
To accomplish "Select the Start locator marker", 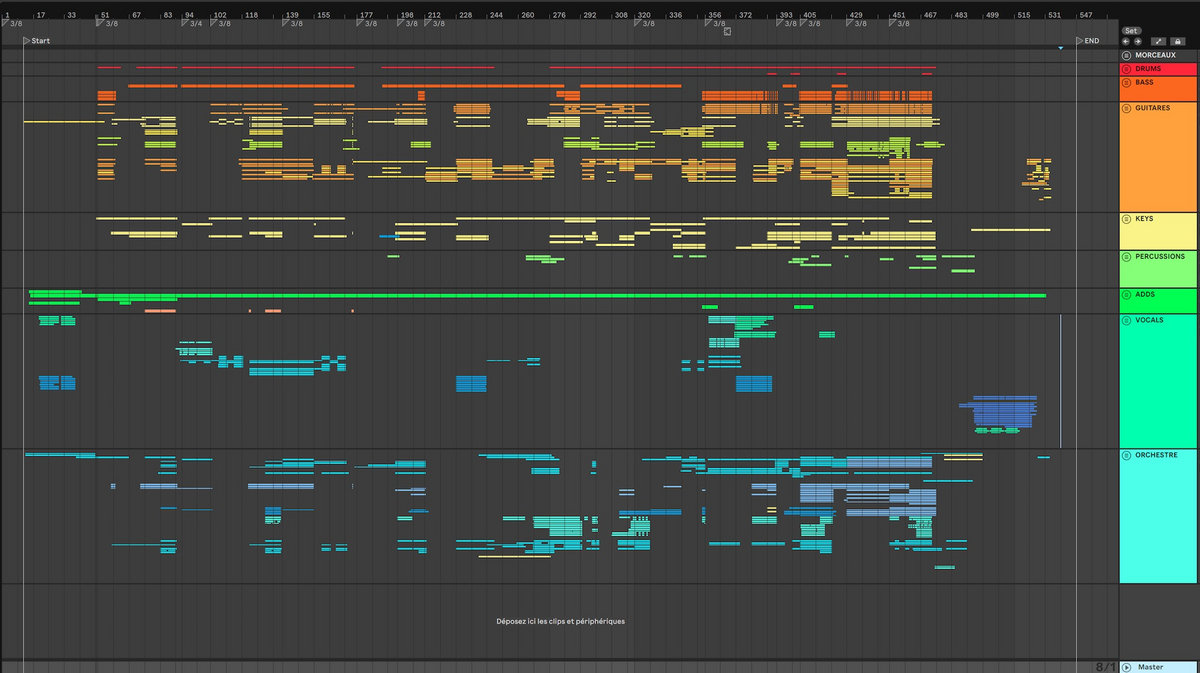I will [27, 41].
